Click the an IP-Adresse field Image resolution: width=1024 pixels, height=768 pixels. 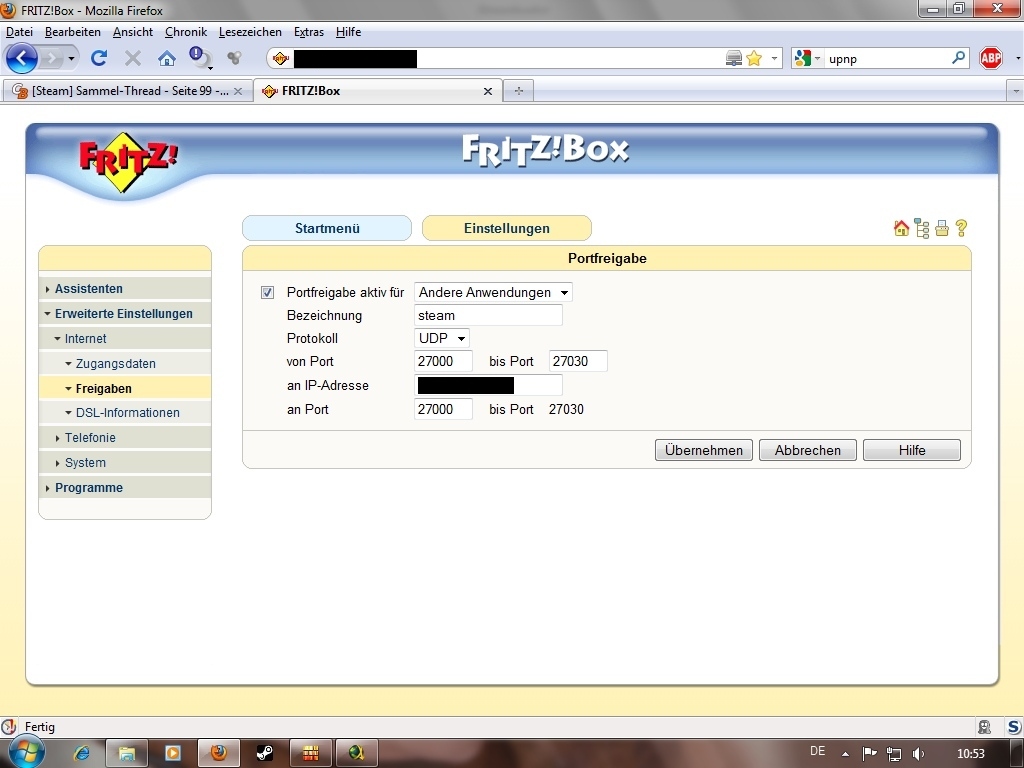(488, 385)
